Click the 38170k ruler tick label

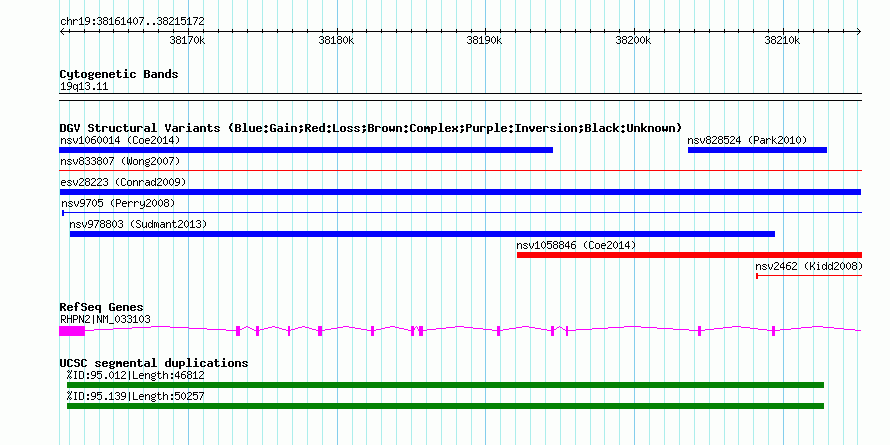click(187, 40)
